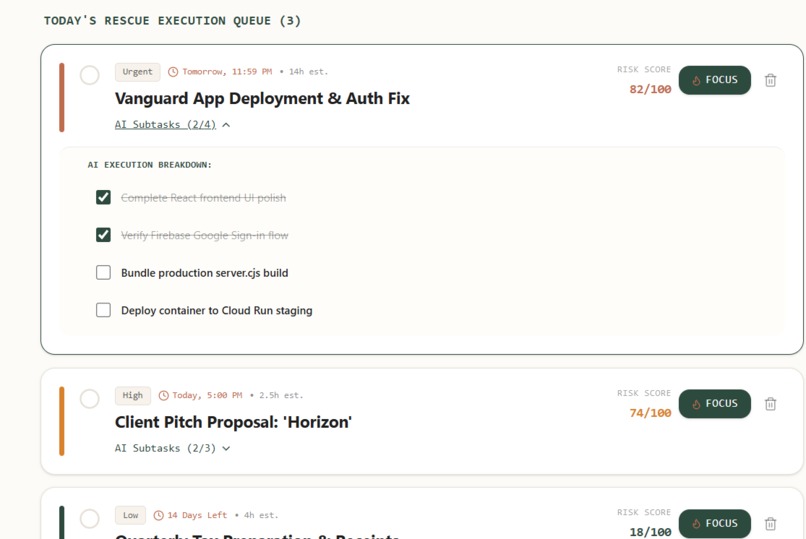Click the 74/100 risk score value
This screenshot has width=806, height=539.
click(x=650, y=413)
